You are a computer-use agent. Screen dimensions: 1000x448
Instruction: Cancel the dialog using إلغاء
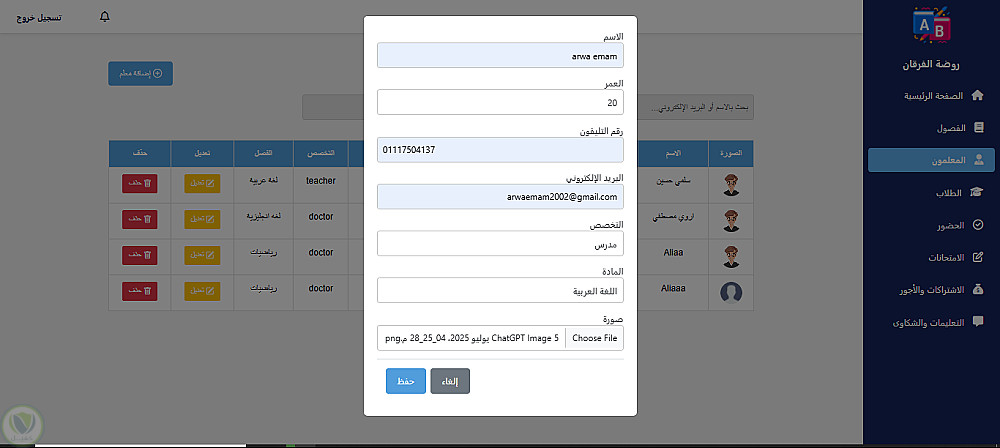click(450, 381)
